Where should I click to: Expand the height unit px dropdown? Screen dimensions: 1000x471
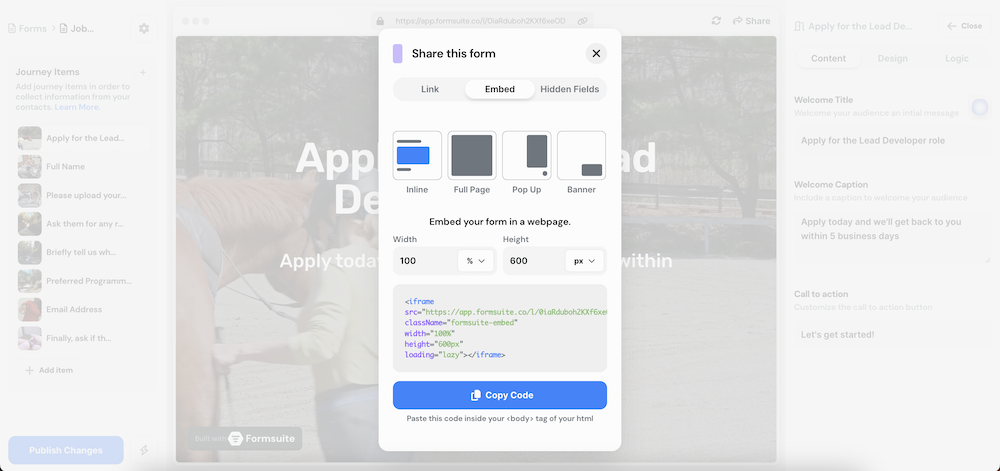pyautogui.click(x=585, y=261)
